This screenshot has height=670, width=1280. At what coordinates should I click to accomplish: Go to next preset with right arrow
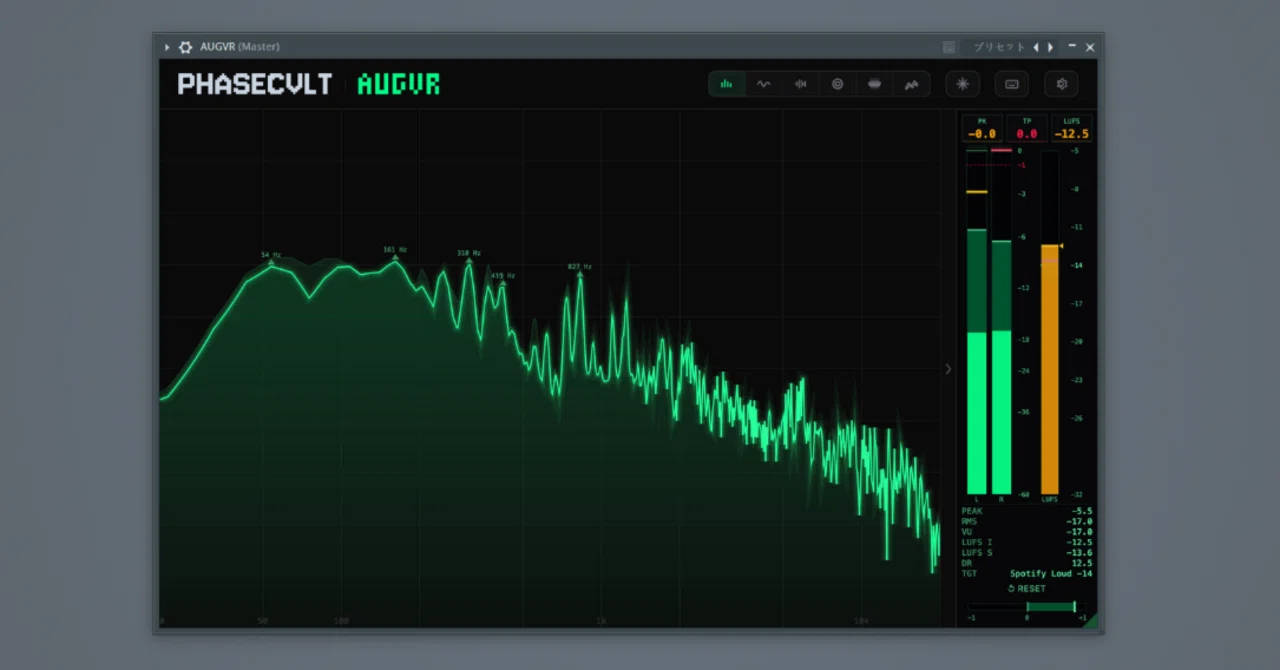tap(1050, 47)
